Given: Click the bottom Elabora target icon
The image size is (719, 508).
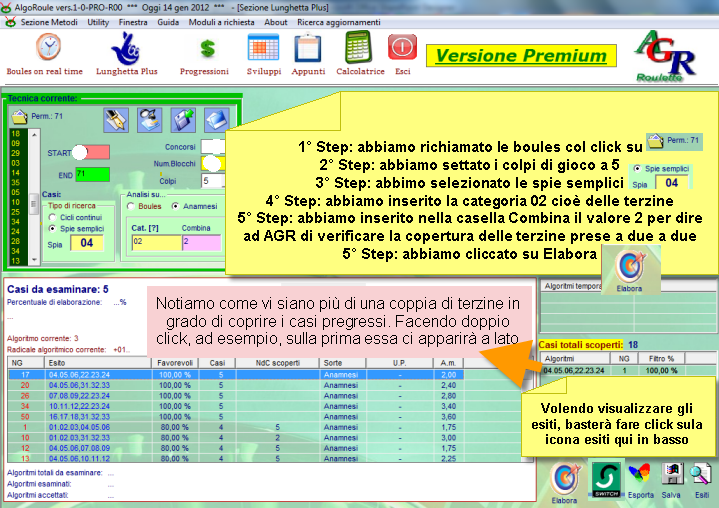Looking at the screenshot, I should (564, 479).
